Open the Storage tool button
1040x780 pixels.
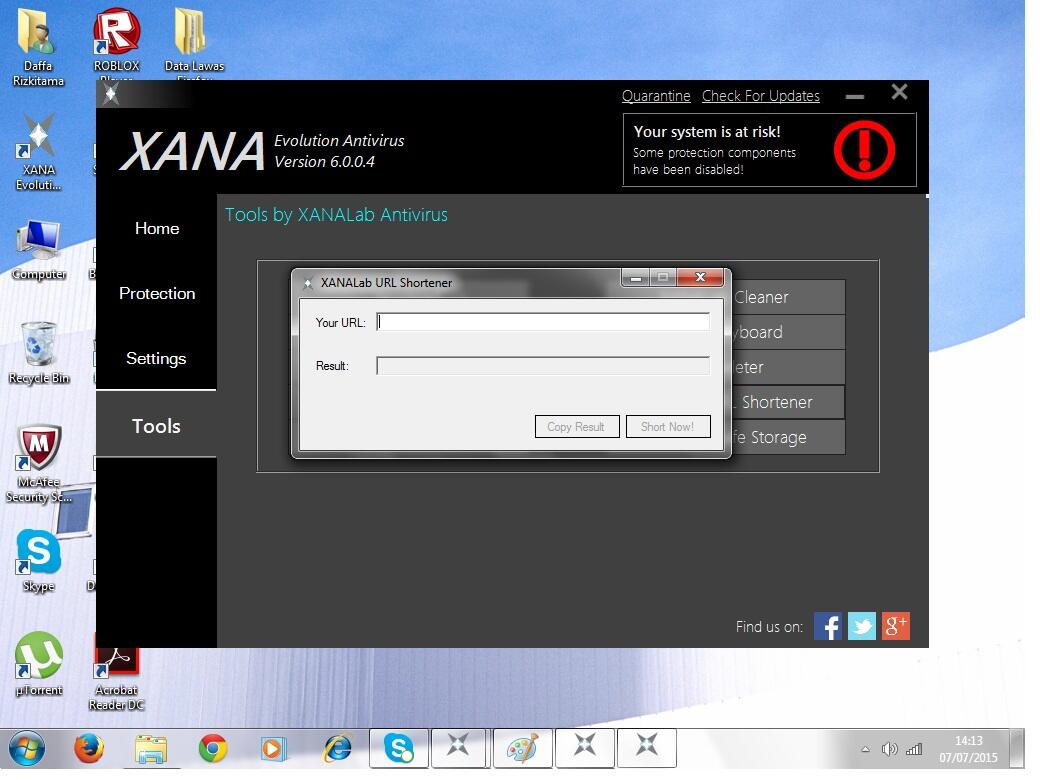[x=789, y=437]
